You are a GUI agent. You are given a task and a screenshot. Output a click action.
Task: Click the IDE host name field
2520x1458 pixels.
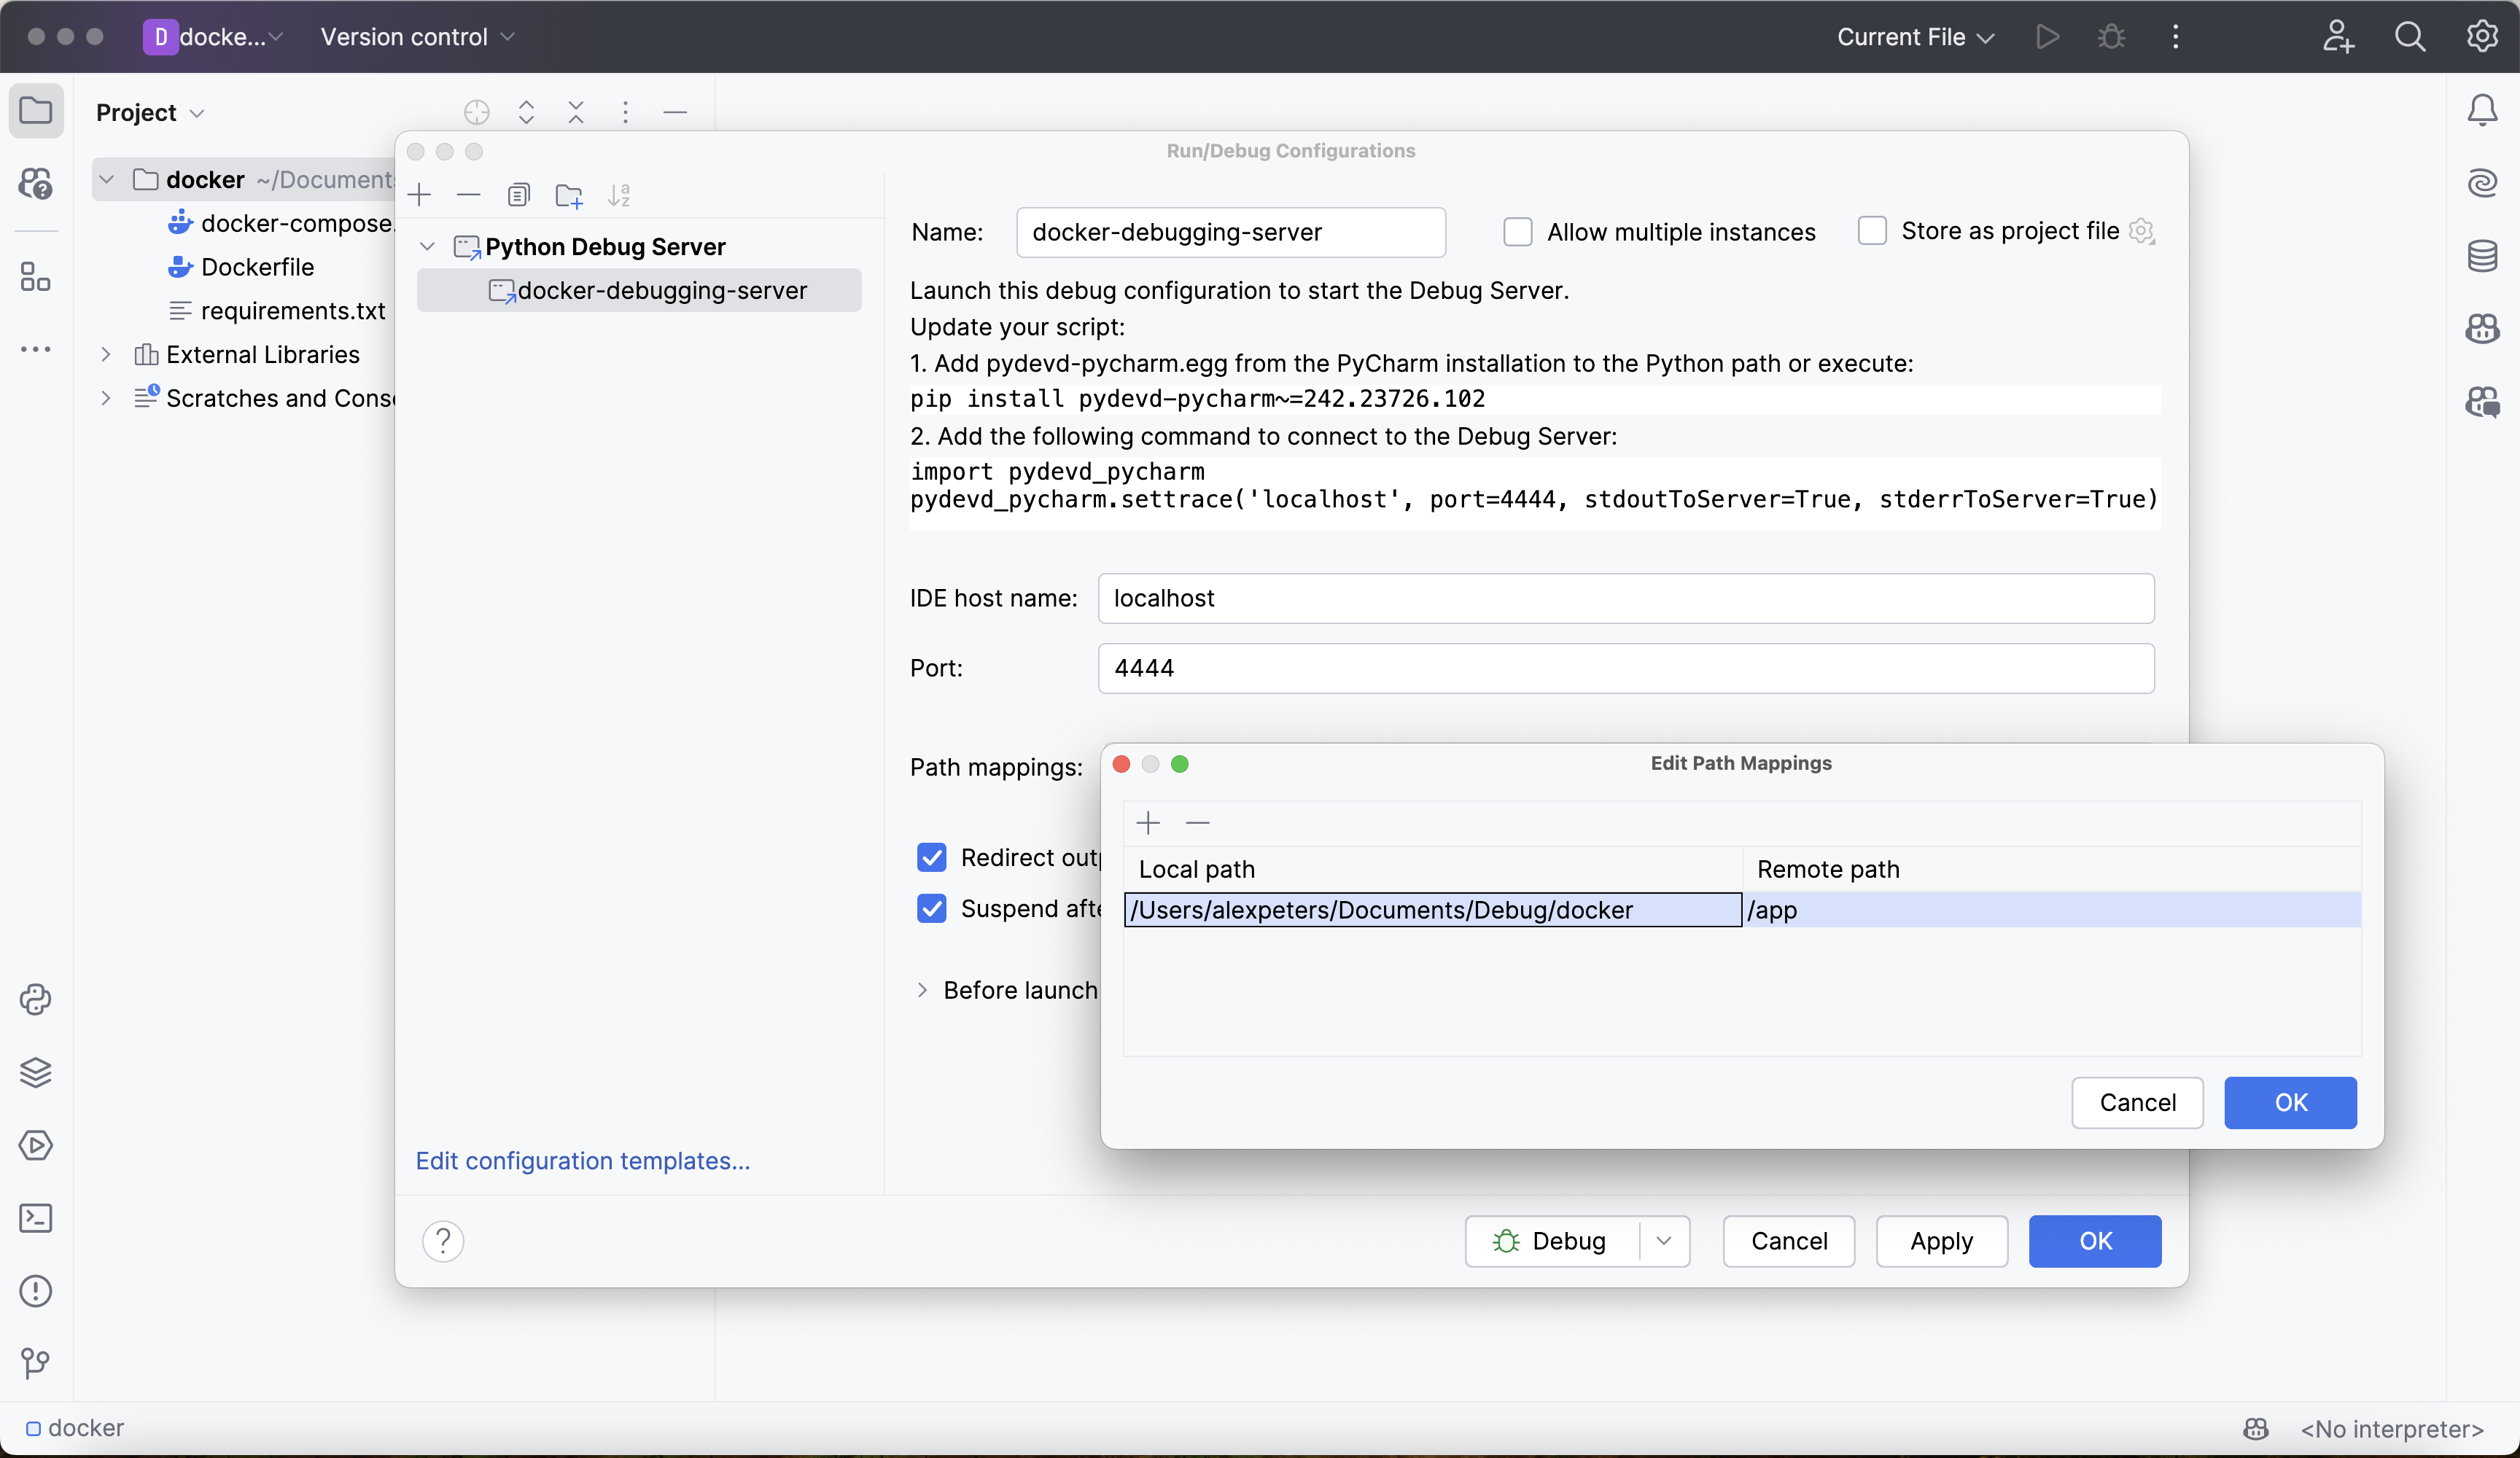(1625, 598)
